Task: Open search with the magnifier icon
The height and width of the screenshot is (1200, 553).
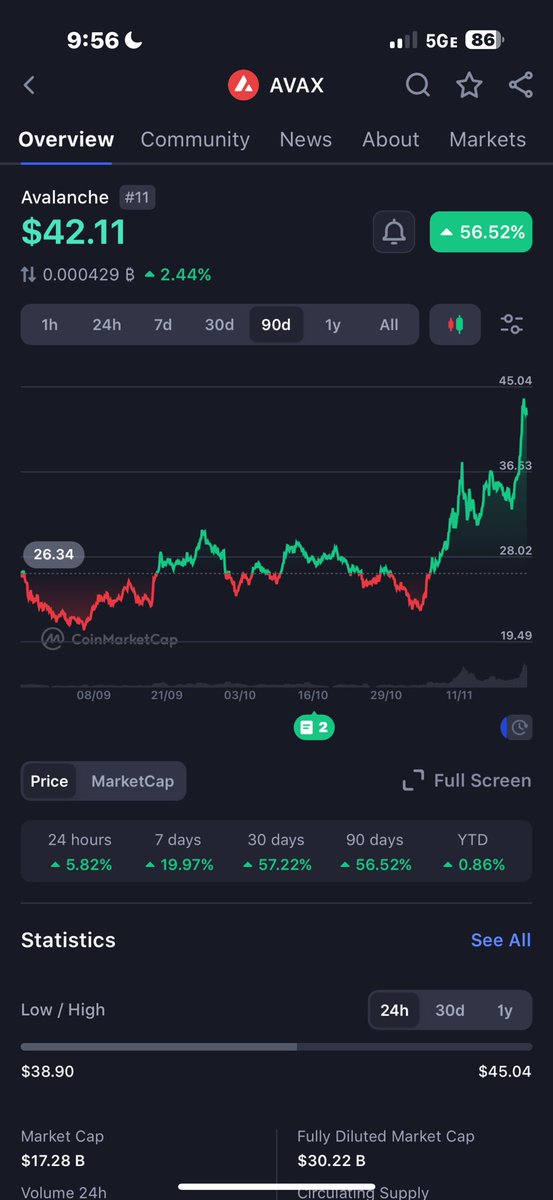Action: click(418, 85)
